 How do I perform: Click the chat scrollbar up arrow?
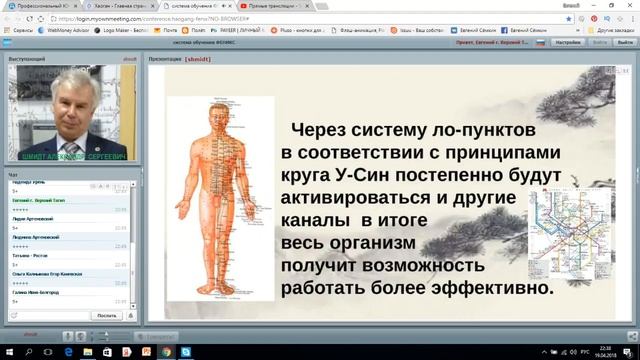[133, 184]
